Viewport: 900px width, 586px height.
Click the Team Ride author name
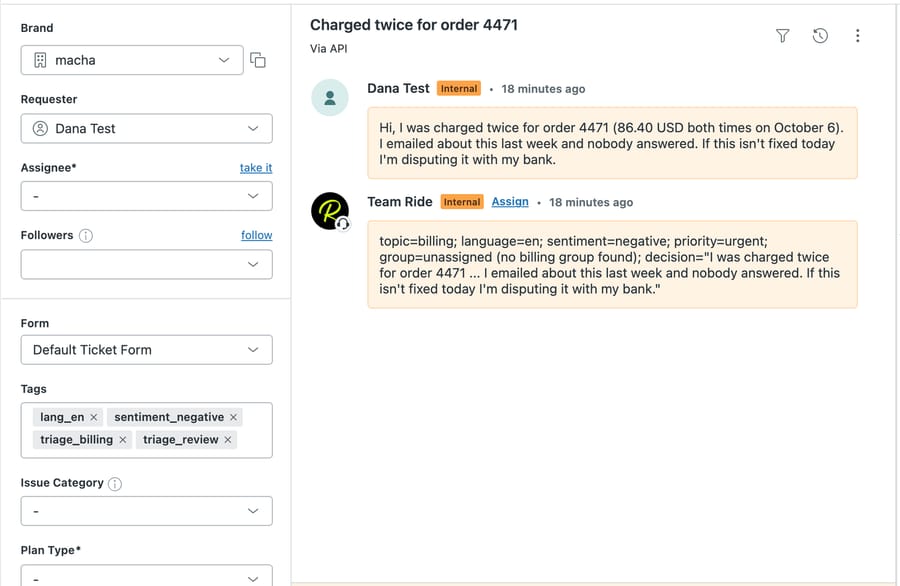(399, 202)
